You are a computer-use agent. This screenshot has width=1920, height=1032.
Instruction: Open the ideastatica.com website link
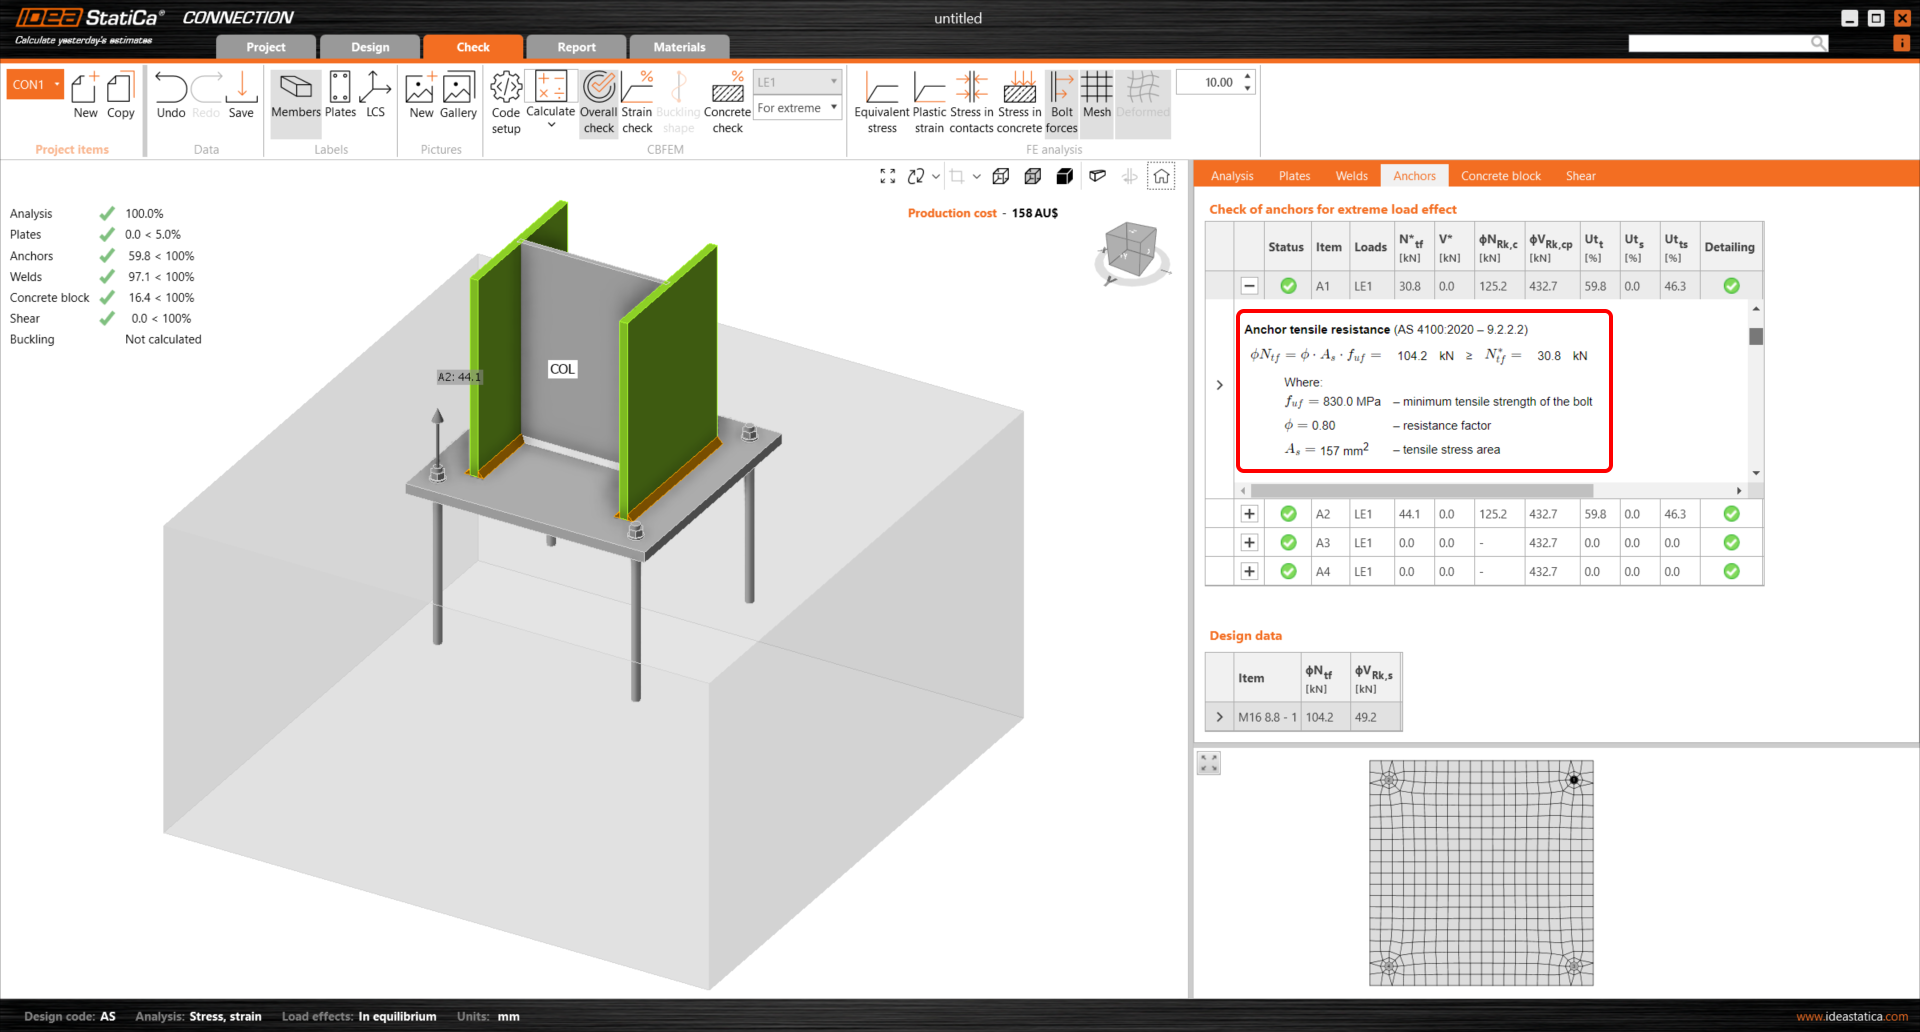click(1851, 1016)
